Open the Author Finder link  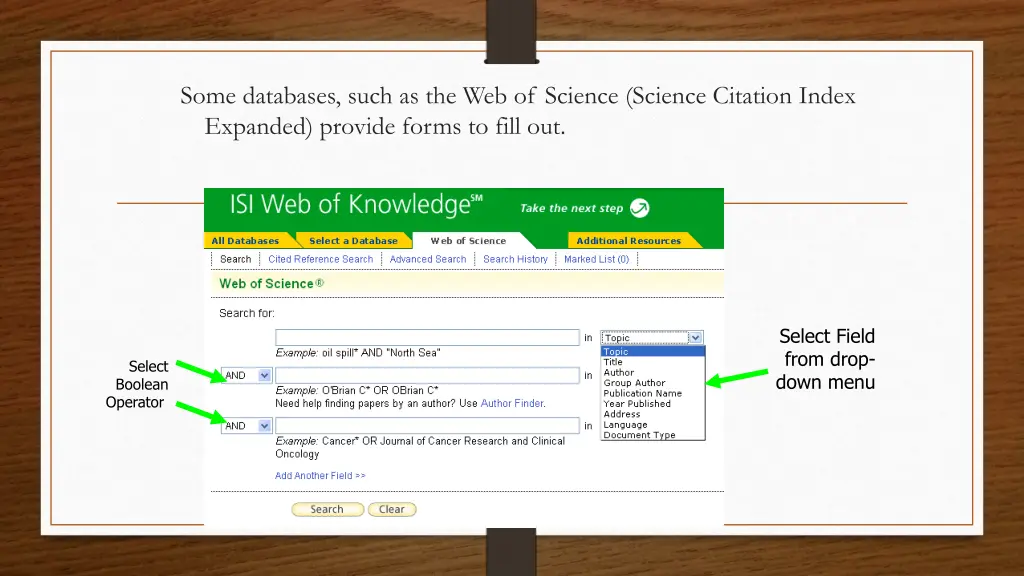click(511, 404)
